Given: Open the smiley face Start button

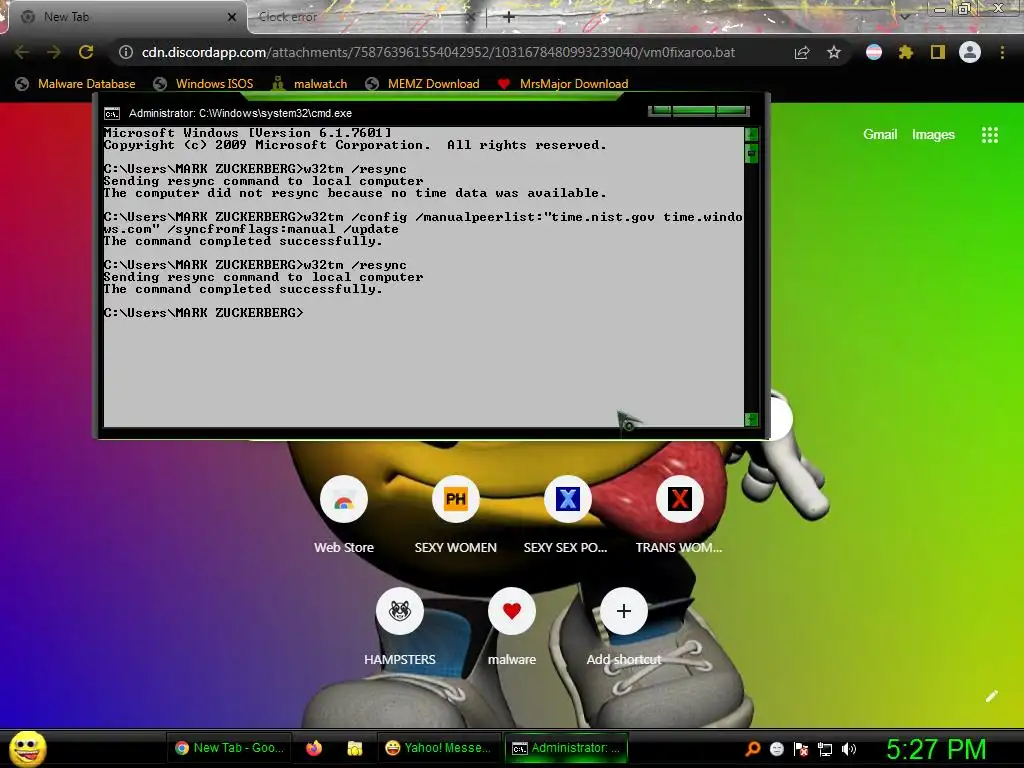Looking at the screenshot, I should 27,748.
